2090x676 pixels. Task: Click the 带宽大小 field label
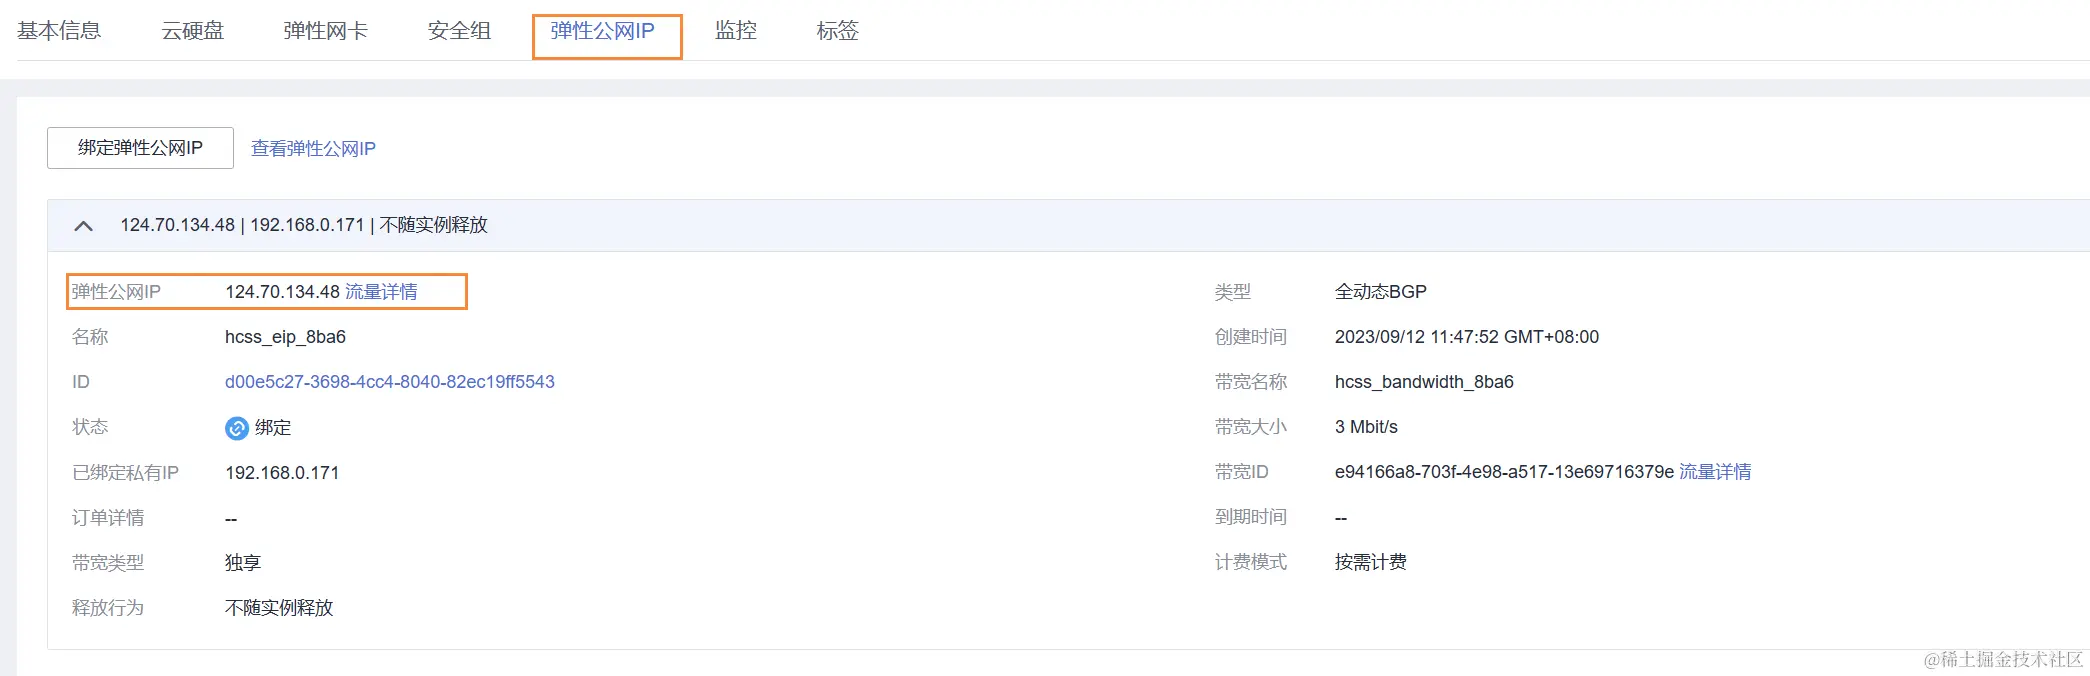pyautogui.click(x=1251, y=427)
